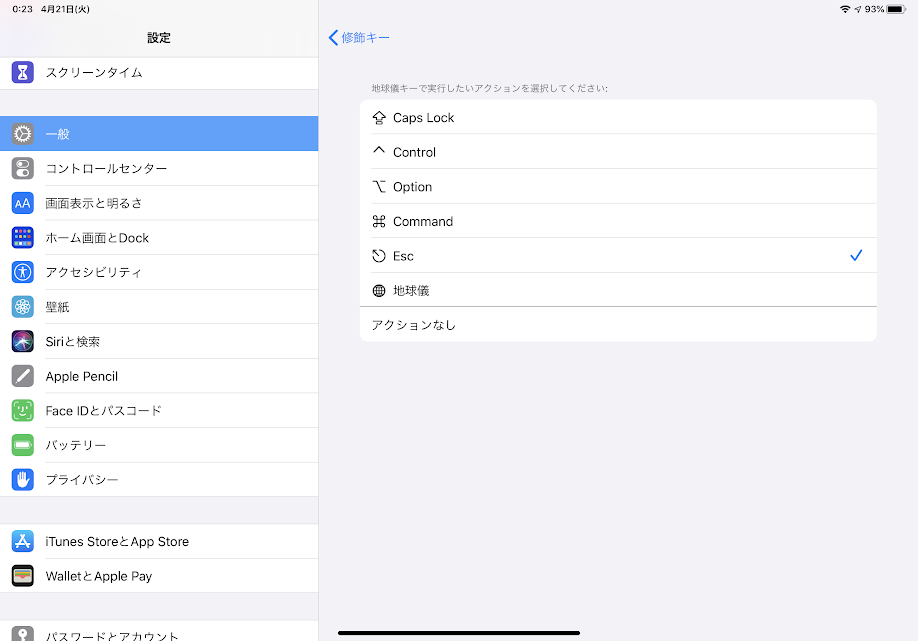Viewport: 918px width, 641px height.
Task: Open the Face ID passcode icon
Action: [x=23, y=410]
